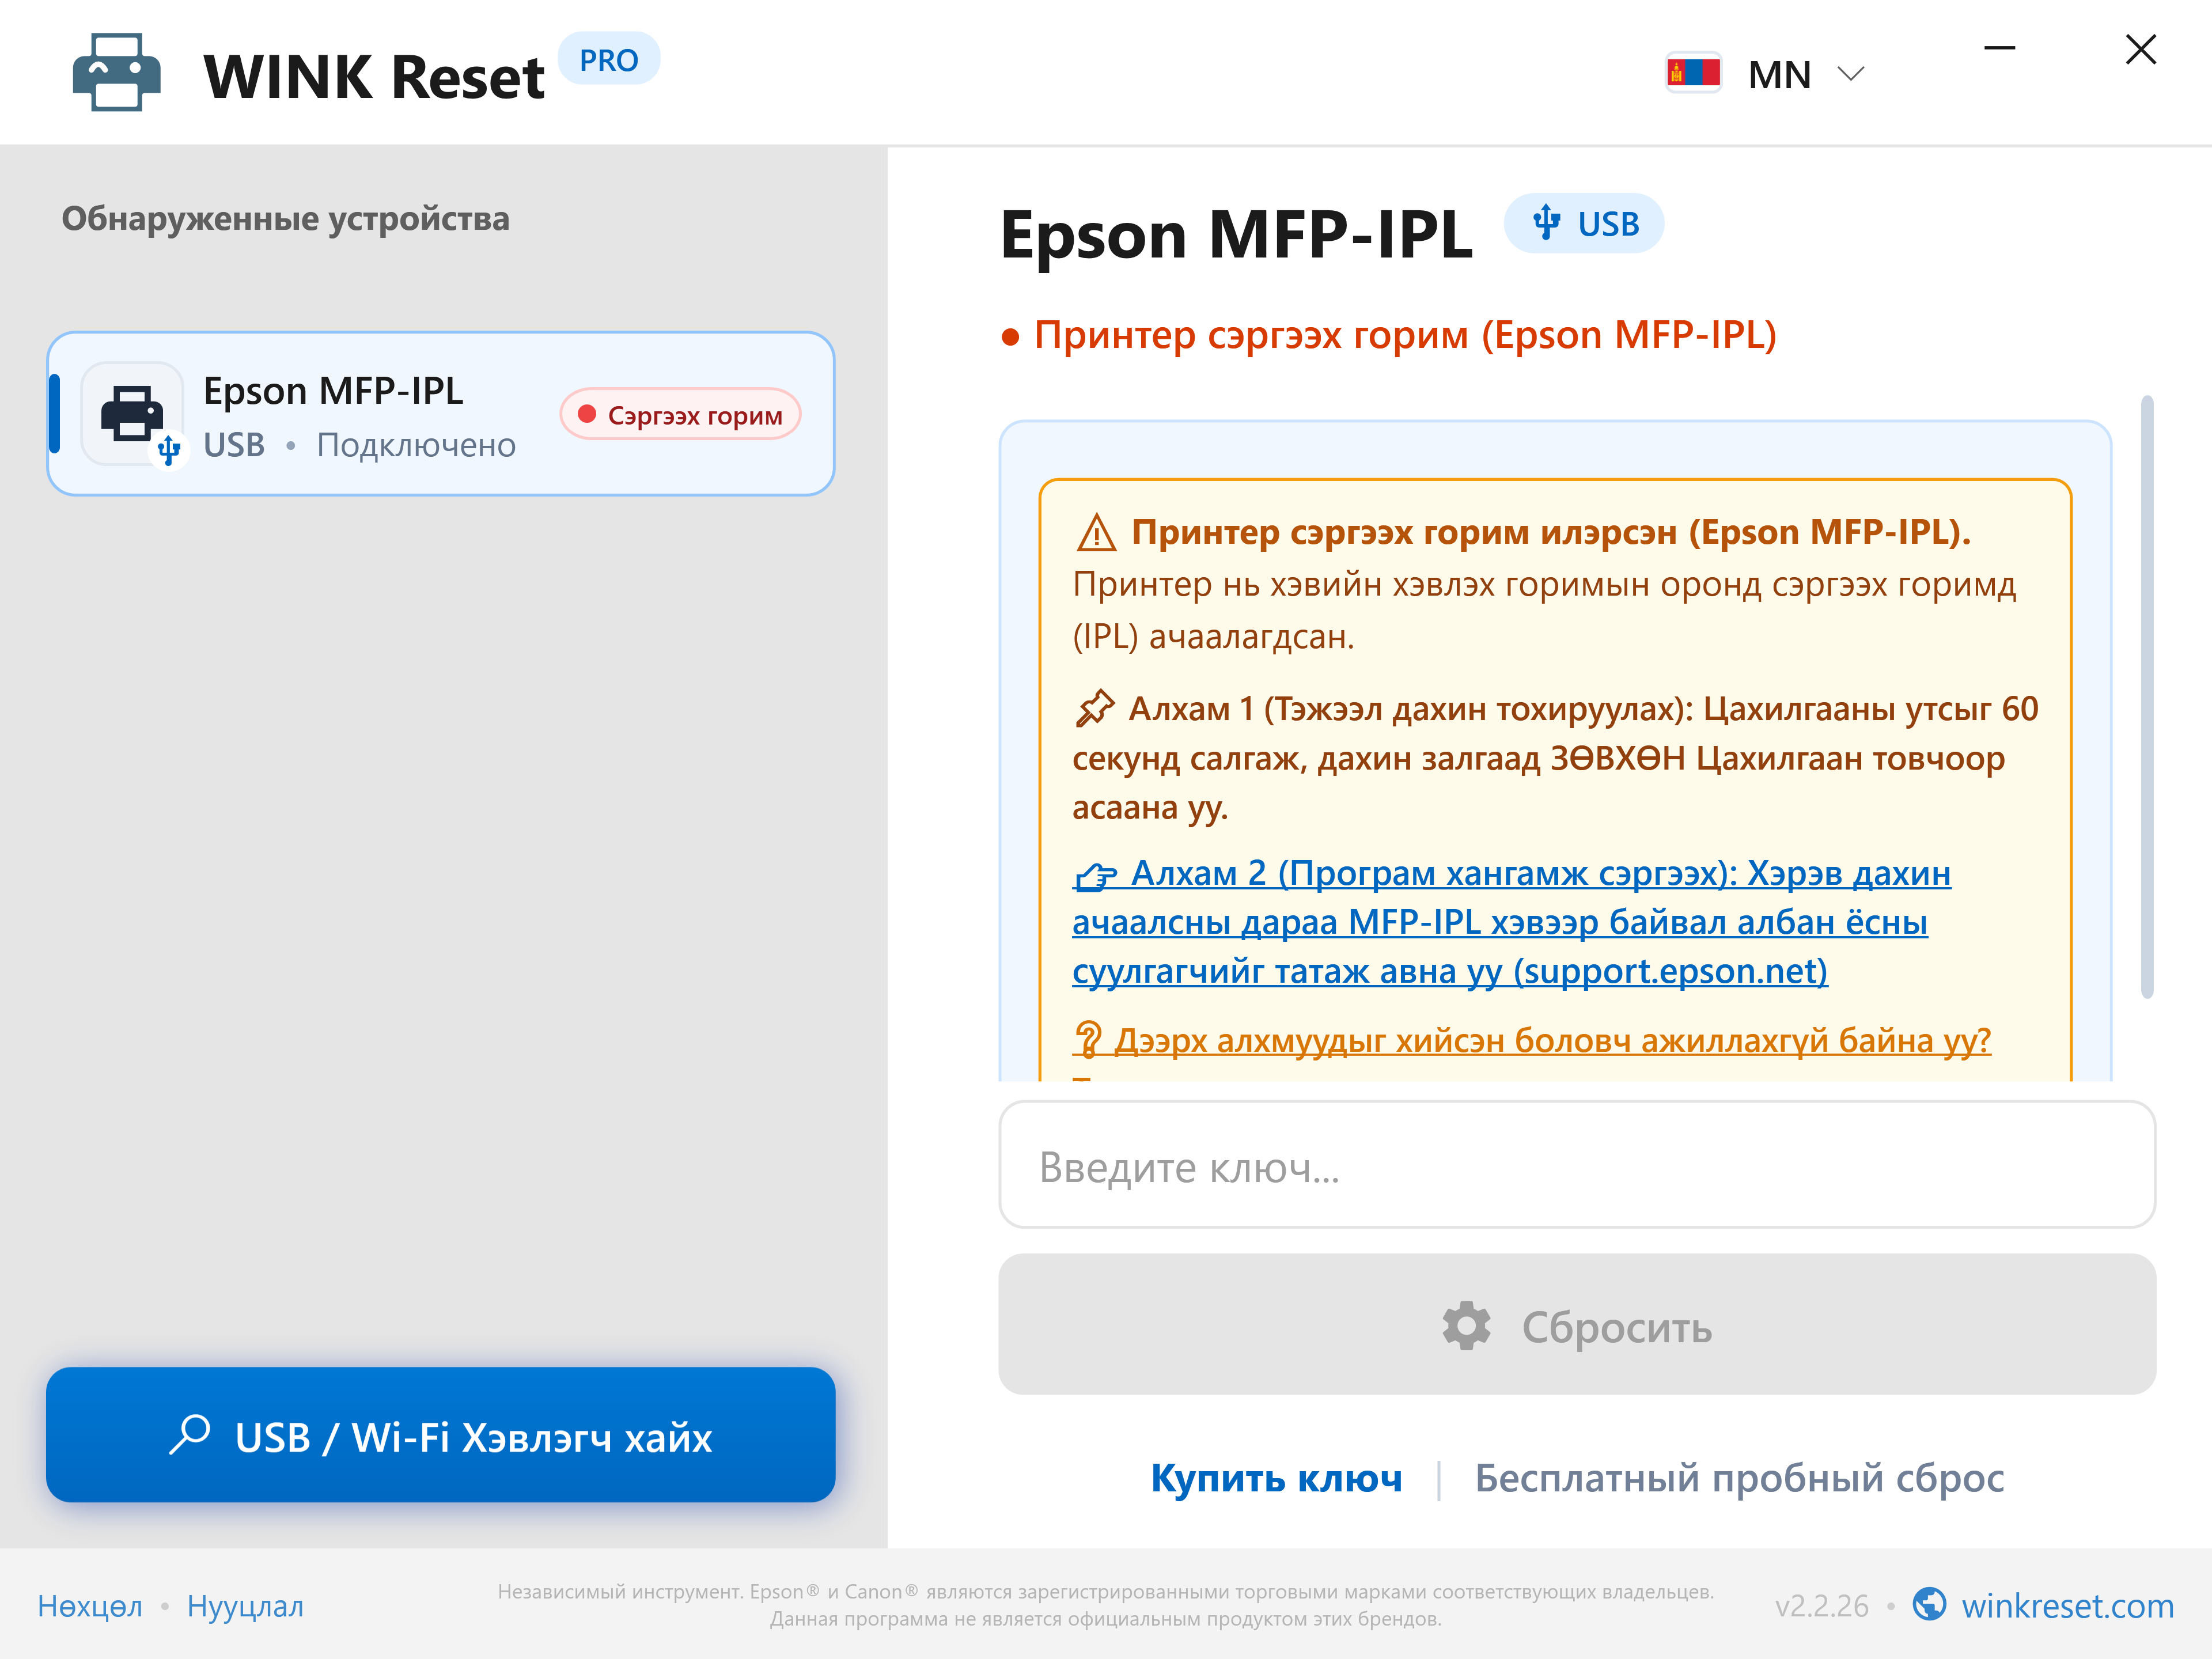The height and width of the screenshot is (1659, 2212).
Task: Click the PRO badge next to the title
Action: (608, 60)
